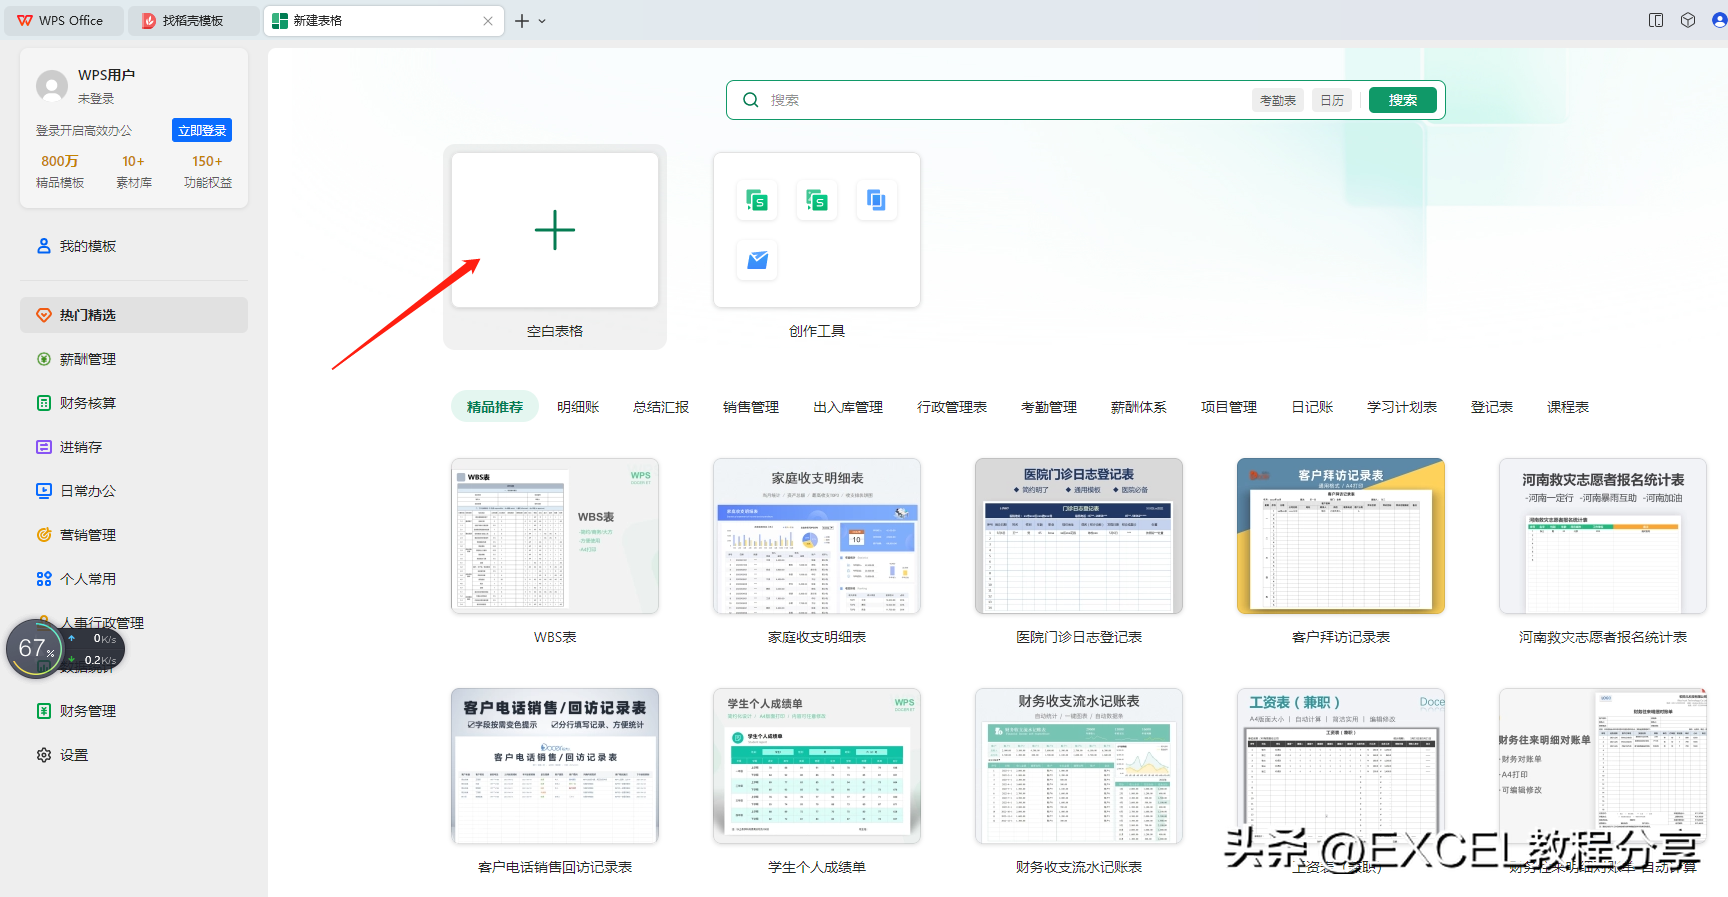The image size is (1728, 897).
Task: Click the 10+ 素材库 stat
Action: 134,171
